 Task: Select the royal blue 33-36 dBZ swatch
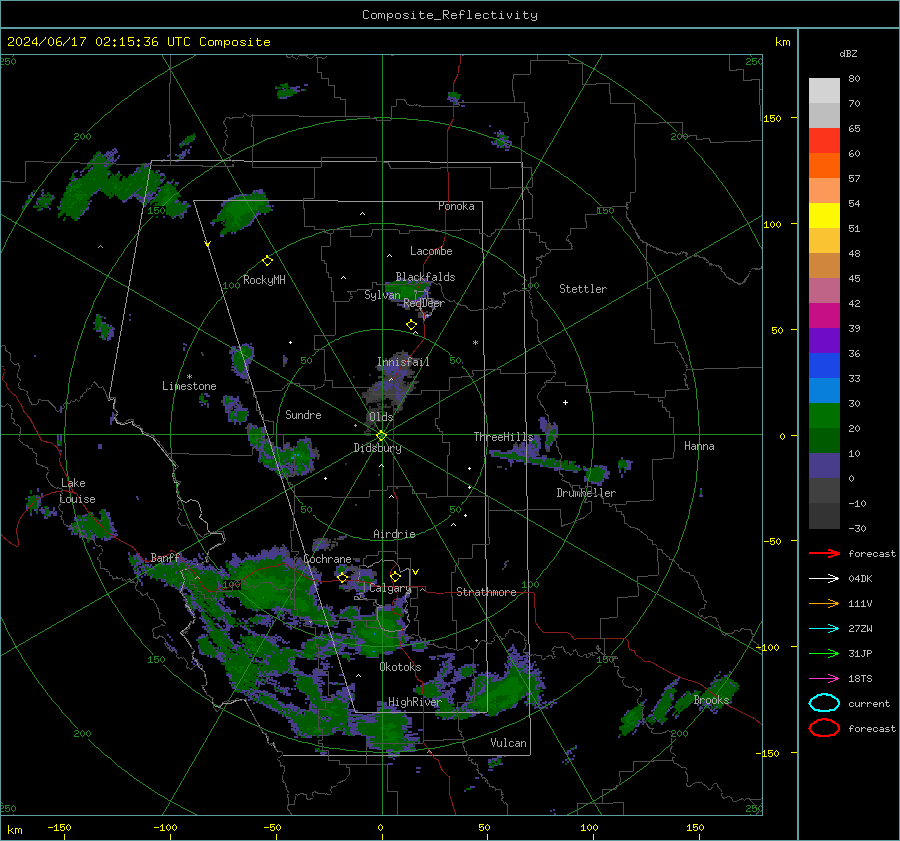(824, 366)
